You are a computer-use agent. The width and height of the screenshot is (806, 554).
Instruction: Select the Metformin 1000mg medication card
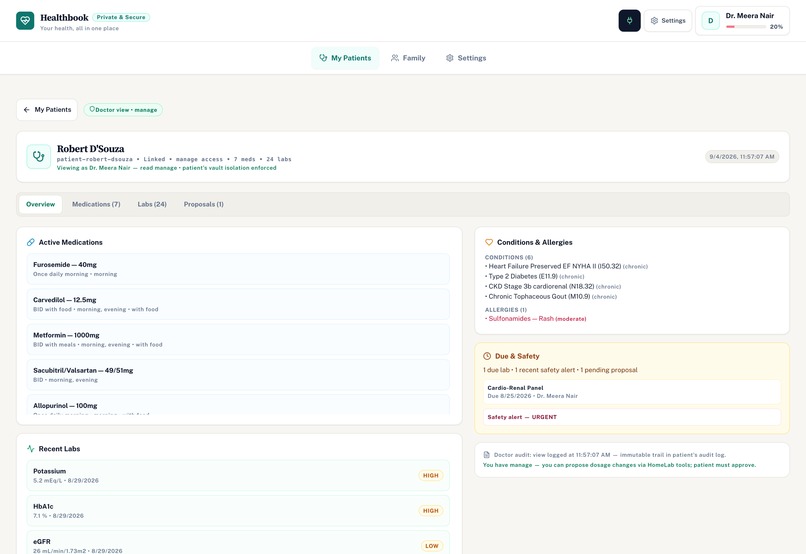238,339
